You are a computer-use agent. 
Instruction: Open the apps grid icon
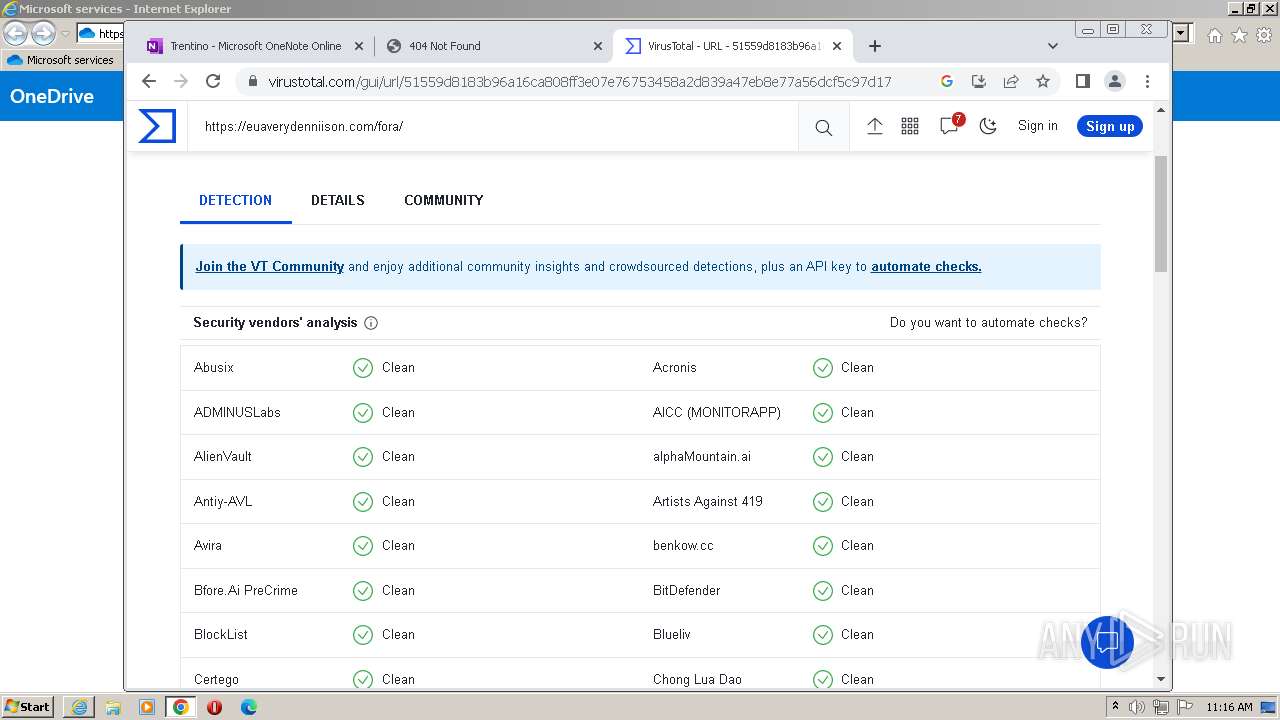[910, 126]
